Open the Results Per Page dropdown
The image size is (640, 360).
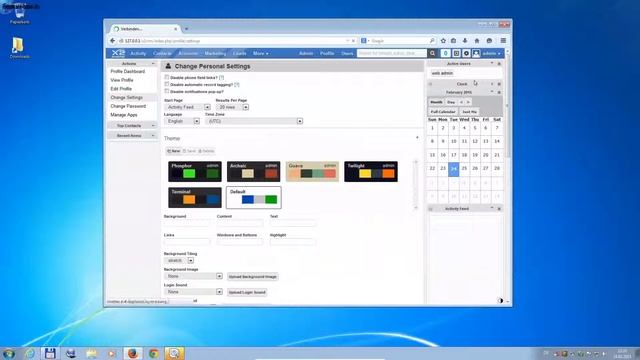point(232,107)
